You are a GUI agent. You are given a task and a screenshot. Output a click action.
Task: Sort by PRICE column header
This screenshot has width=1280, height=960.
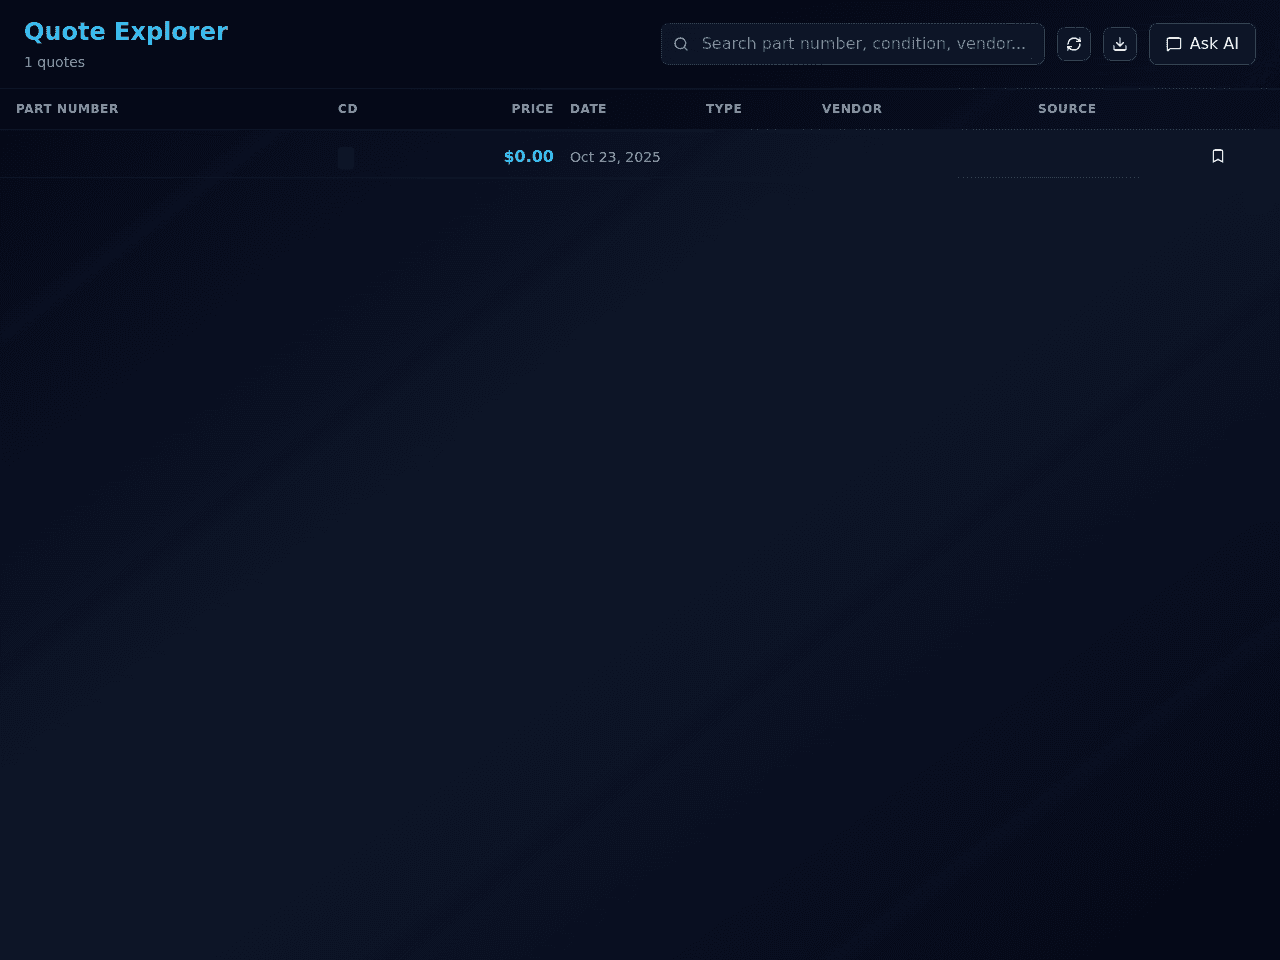532,109
